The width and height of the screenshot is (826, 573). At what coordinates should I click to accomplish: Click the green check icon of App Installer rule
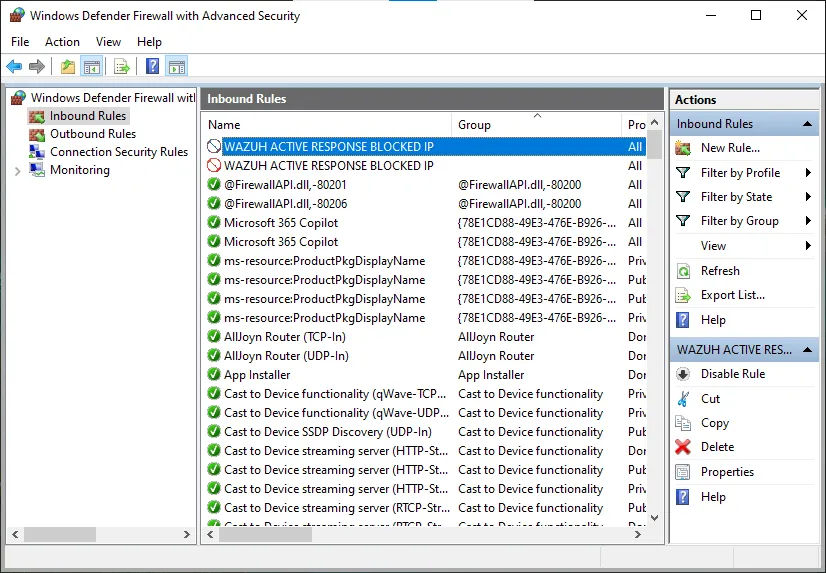coord(213,374)
